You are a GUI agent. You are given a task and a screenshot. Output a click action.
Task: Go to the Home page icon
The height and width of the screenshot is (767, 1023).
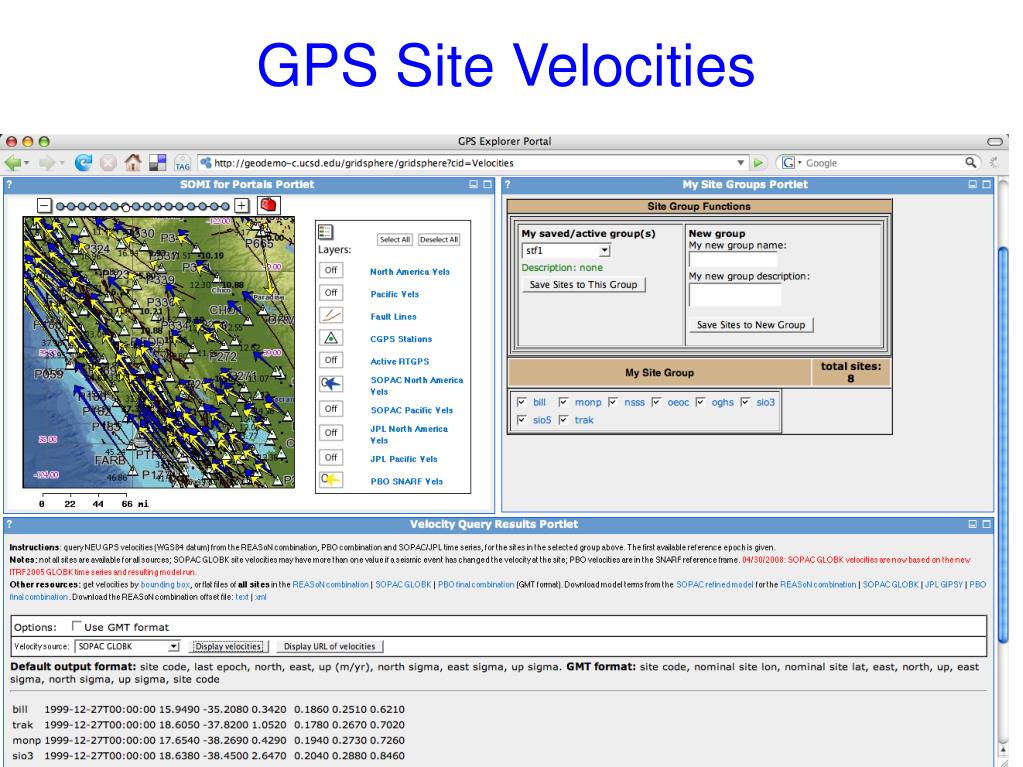click(x=133, y=162)
